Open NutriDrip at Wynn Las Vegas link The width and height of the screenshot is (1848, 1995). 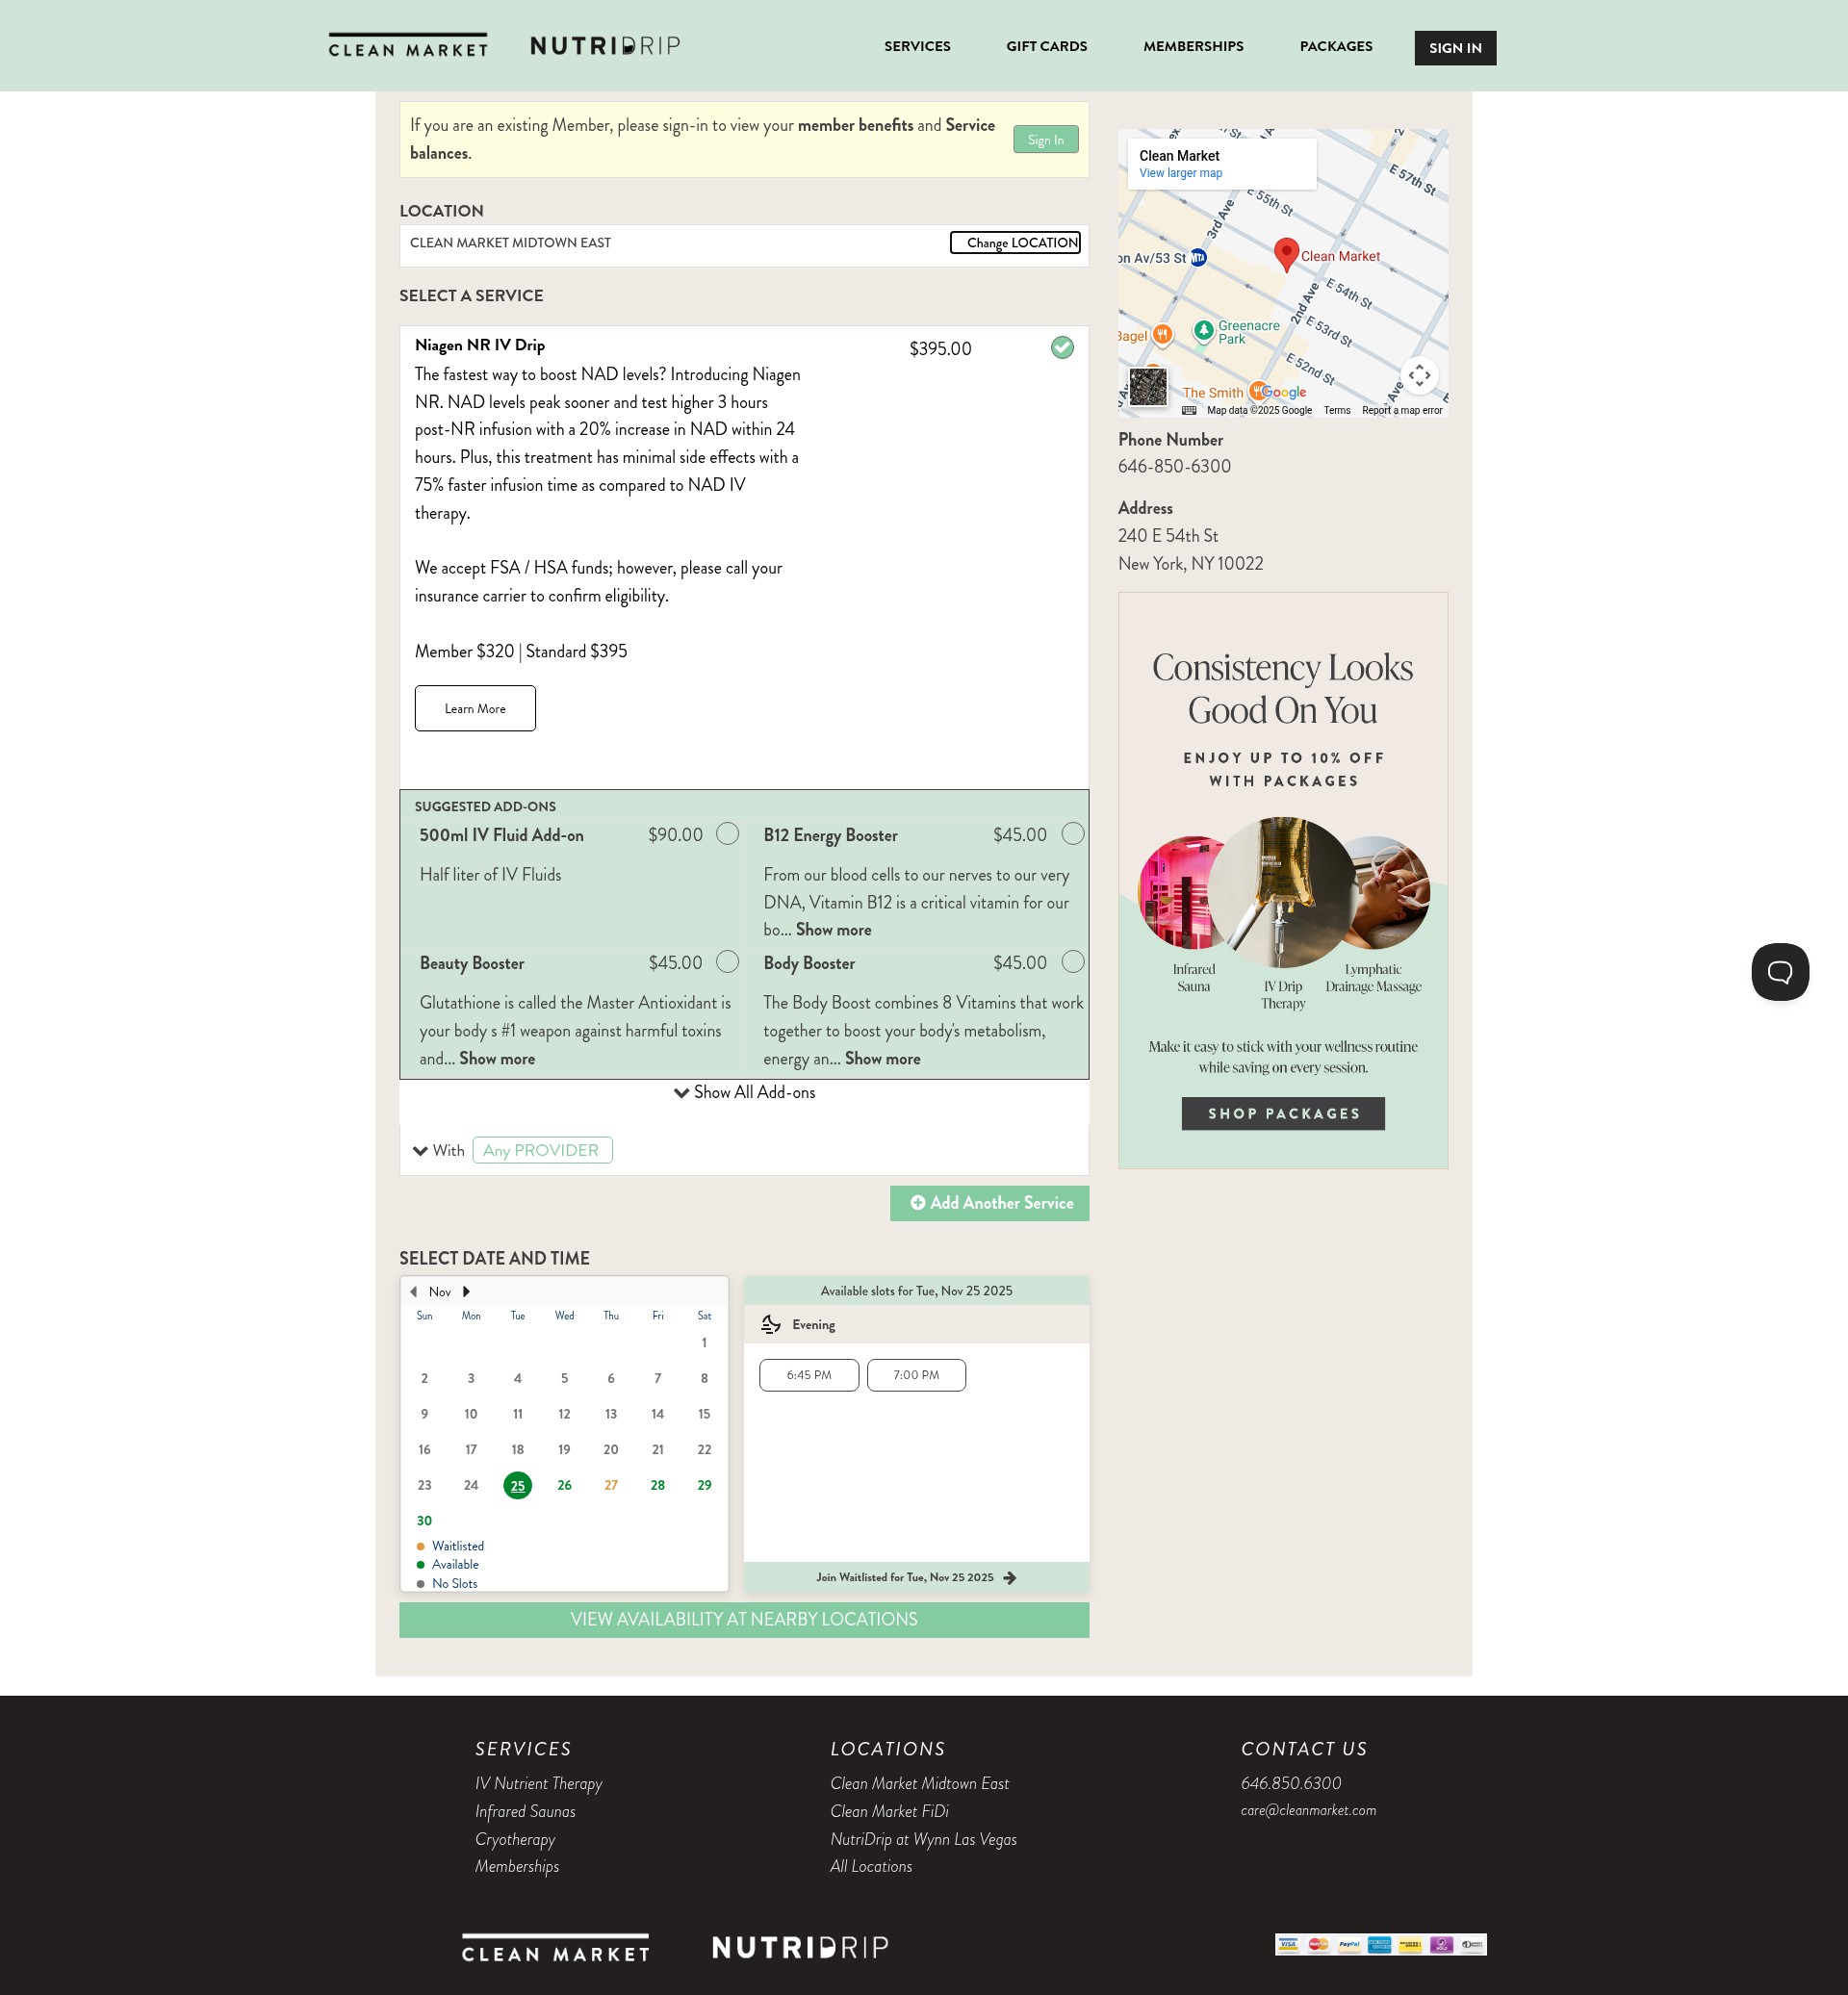[x=923, y=1840]
